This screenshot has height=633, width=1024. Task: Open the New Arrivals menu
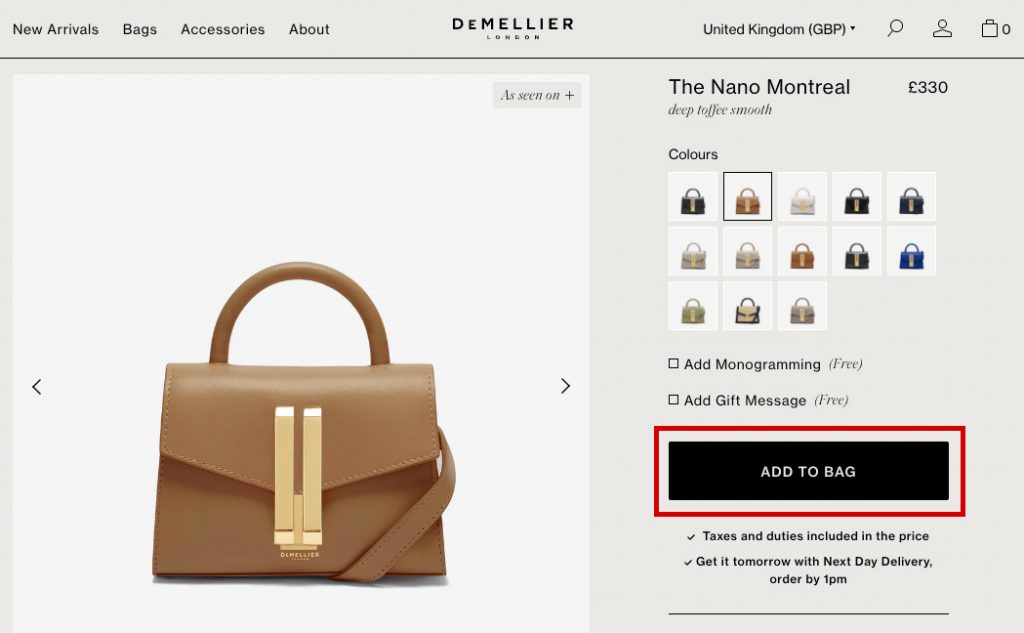coord(56,29)
